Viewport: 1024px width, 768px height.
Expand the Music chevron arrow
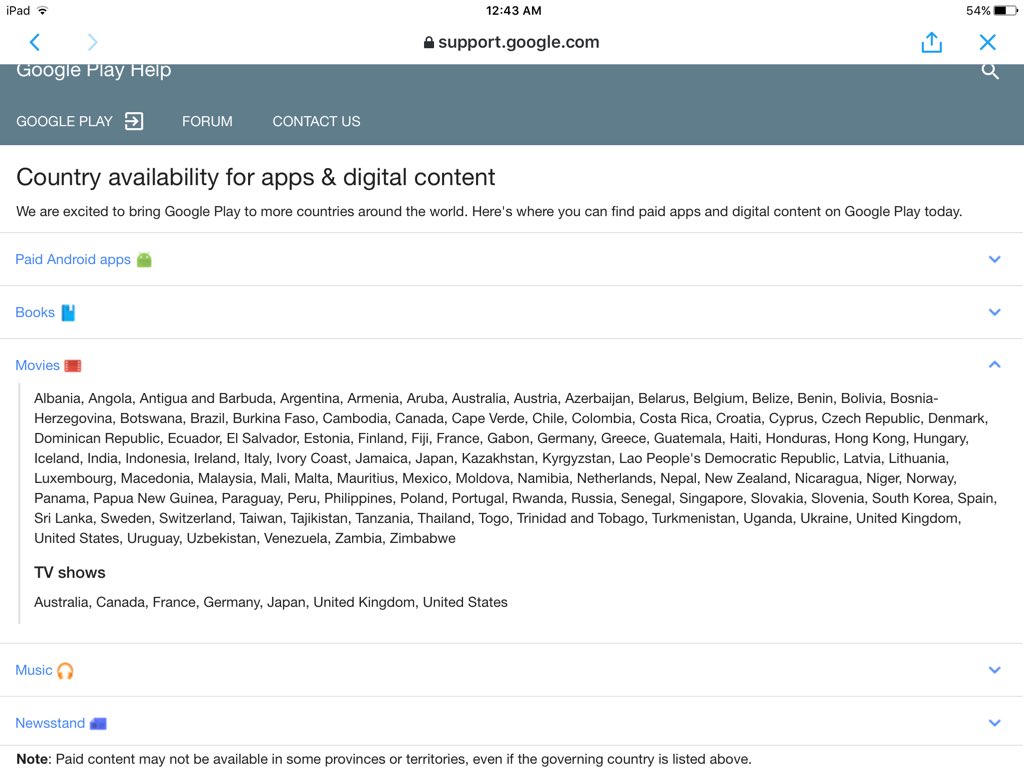tap(995, 670)
